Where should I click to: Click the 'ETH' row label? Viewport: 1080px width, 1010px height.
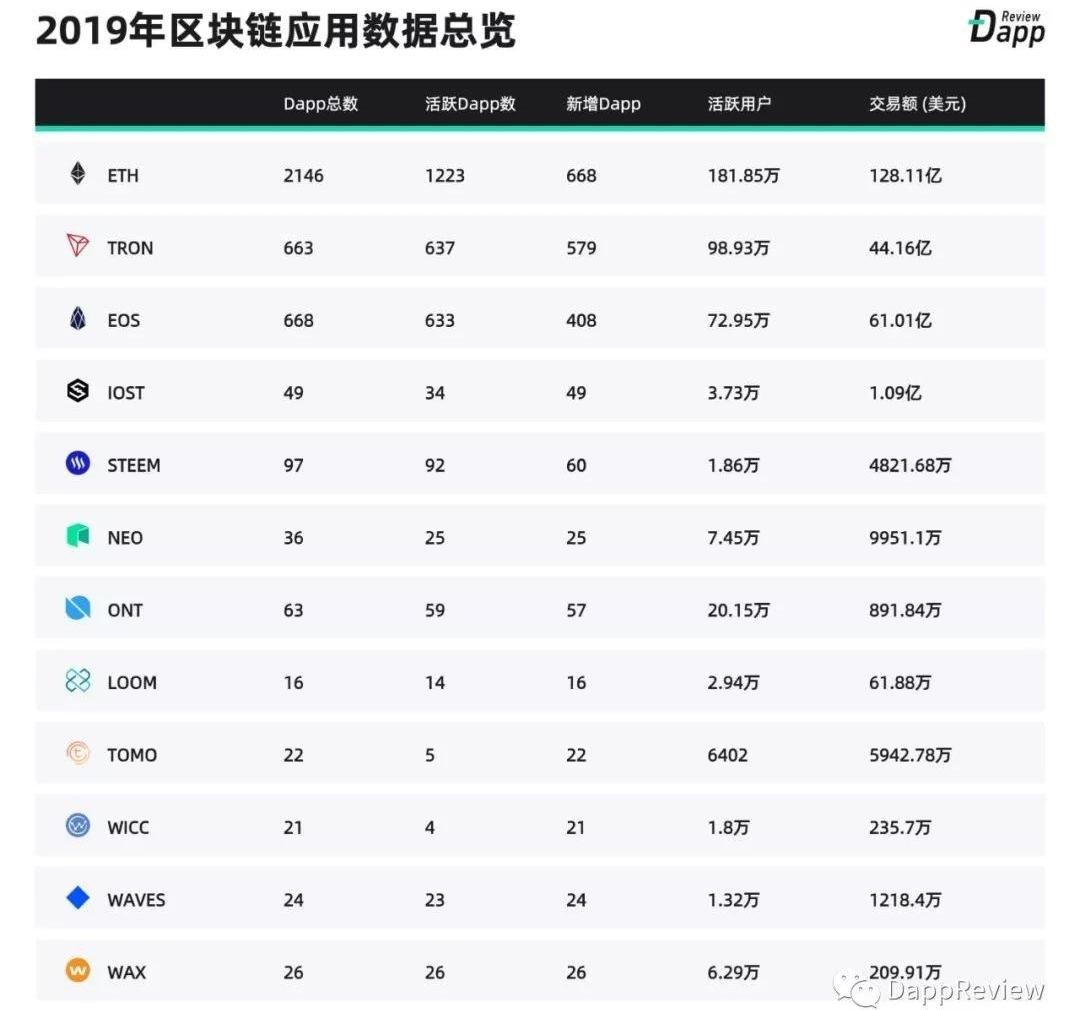[x=123, y=176]
